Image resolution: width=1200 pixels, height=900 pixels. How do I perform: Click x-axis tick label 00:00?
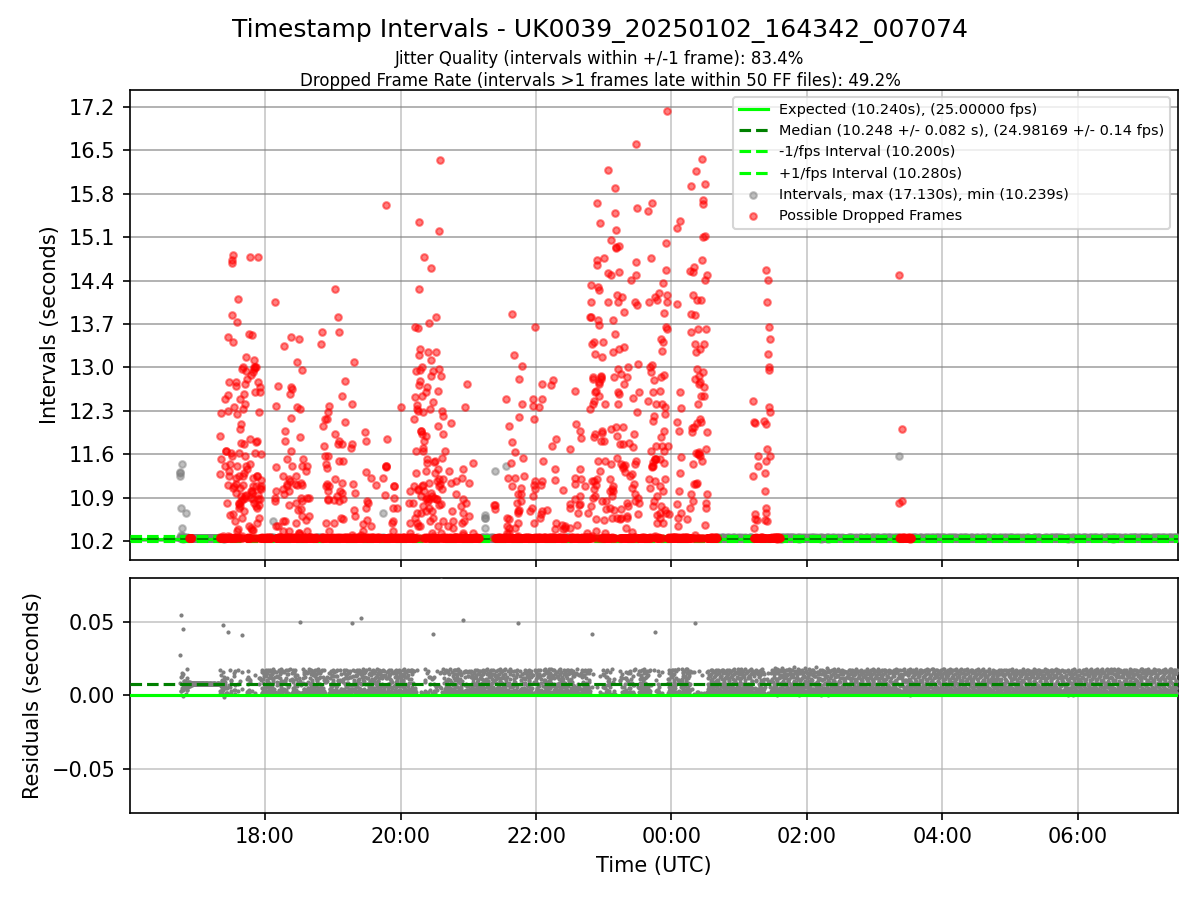click(x=671, y=835)
